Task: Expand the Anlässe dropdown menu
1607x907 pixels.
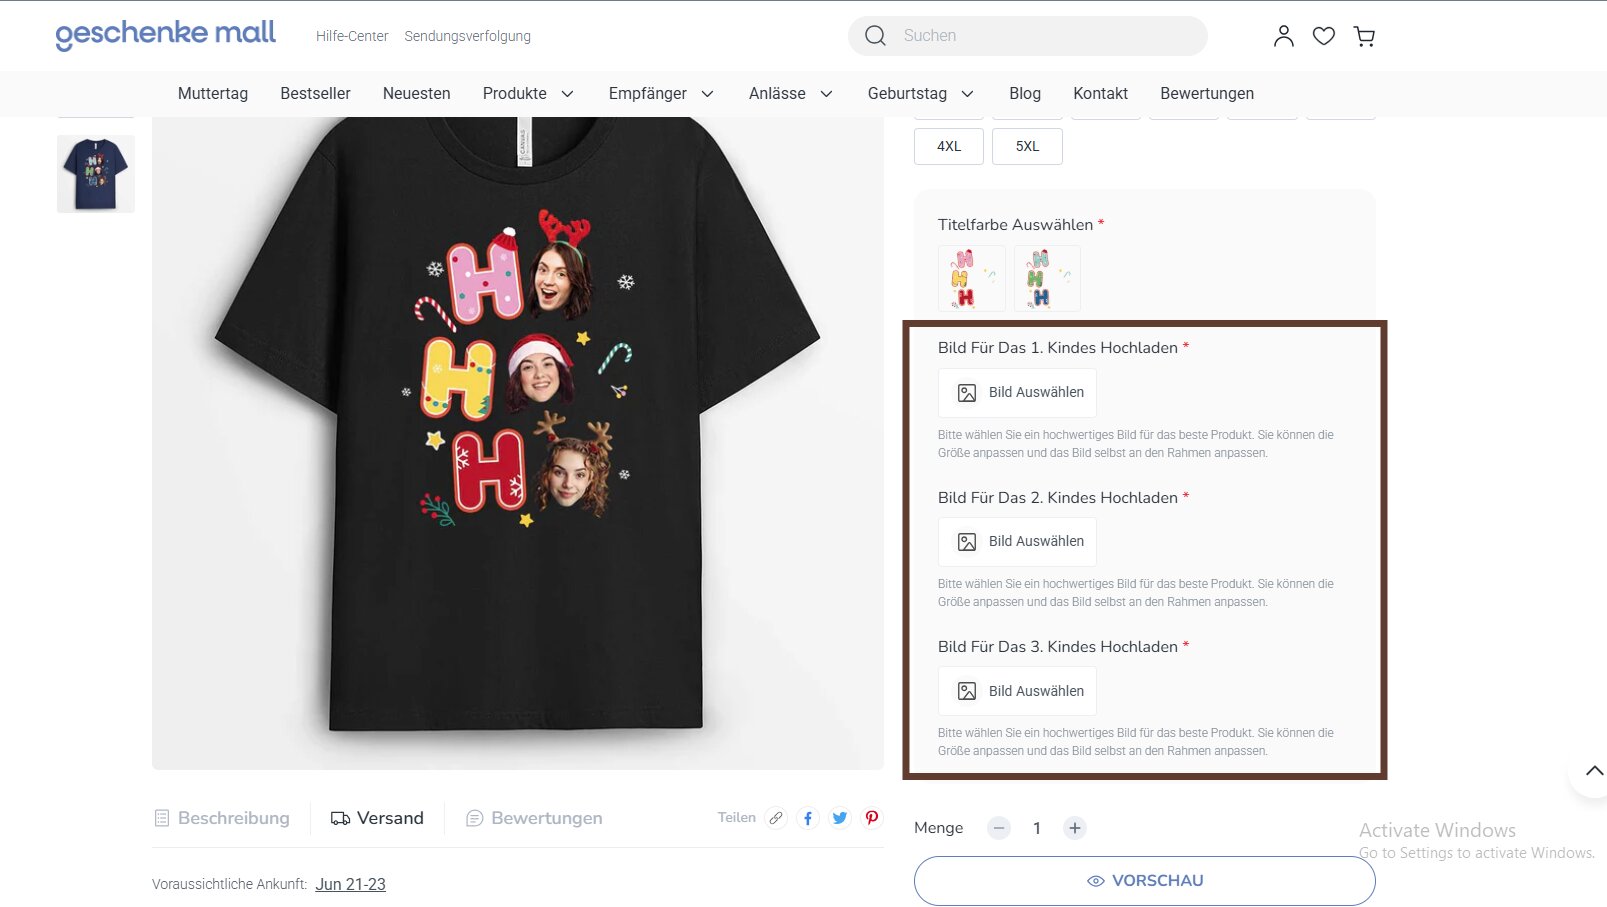Action: (791, 94)
